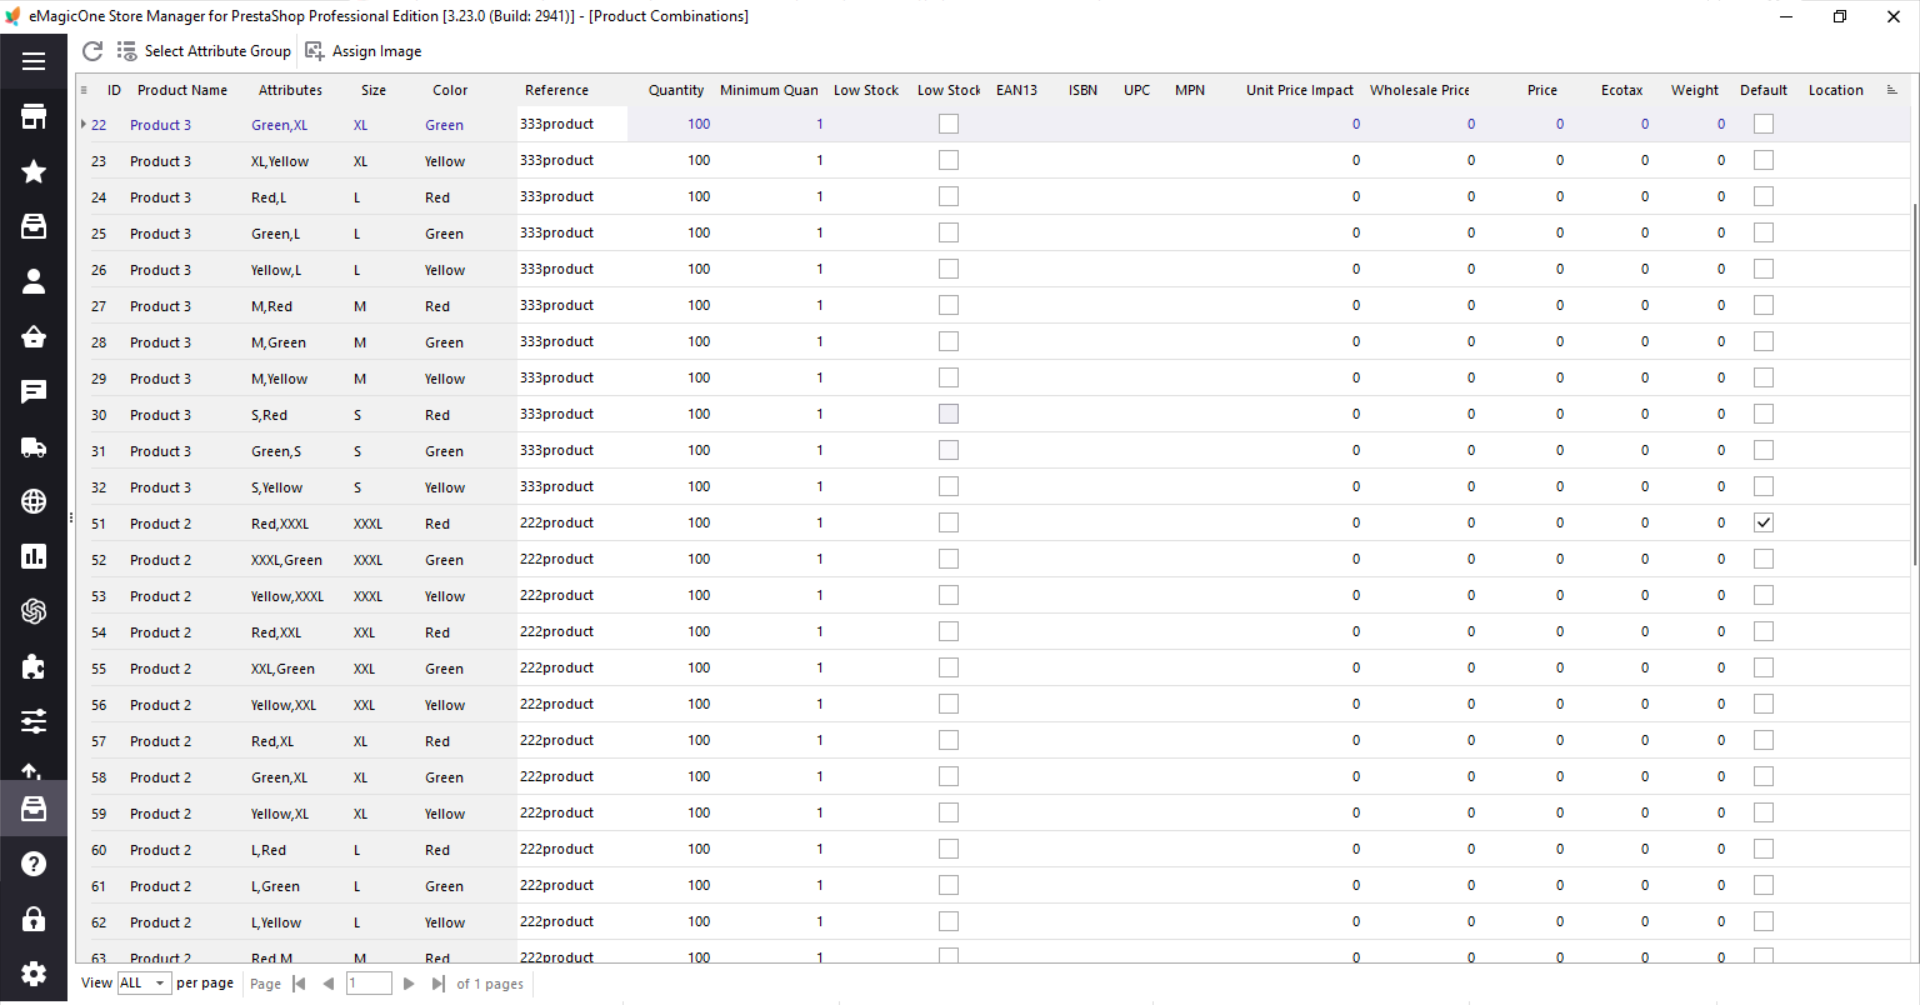
Task: Click Select Attribute Group button
Action: point(204,51)
